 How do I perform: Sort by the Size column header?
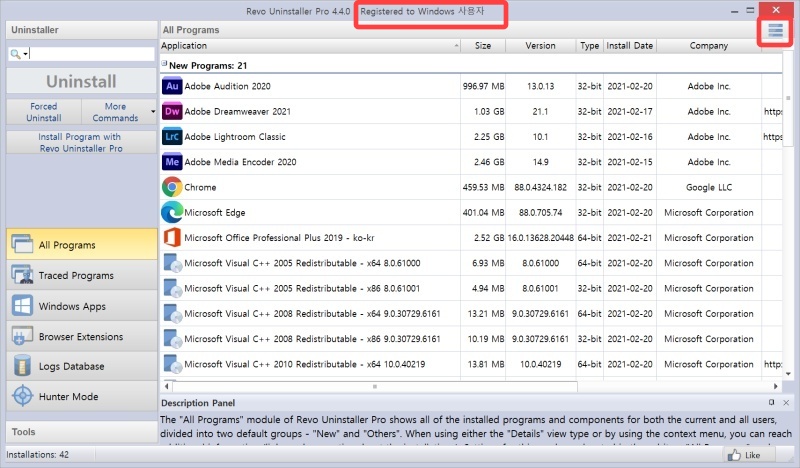click(x=483, y=45)
